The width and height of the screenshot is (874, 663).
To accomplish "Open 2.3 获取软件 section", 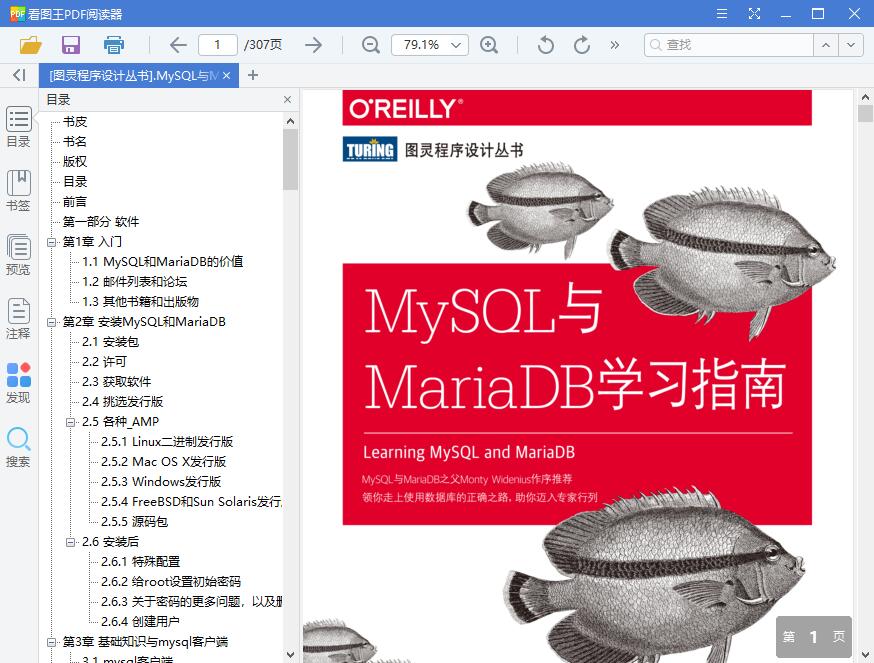I will (116, 382).
